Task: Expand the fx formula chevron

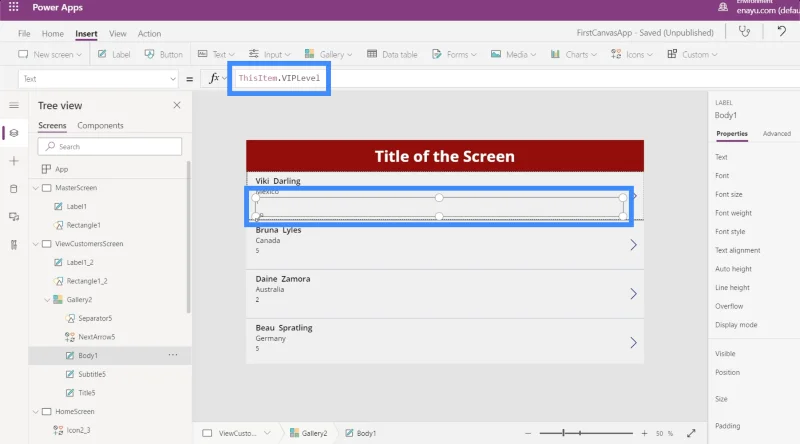Action: (224, 78)
